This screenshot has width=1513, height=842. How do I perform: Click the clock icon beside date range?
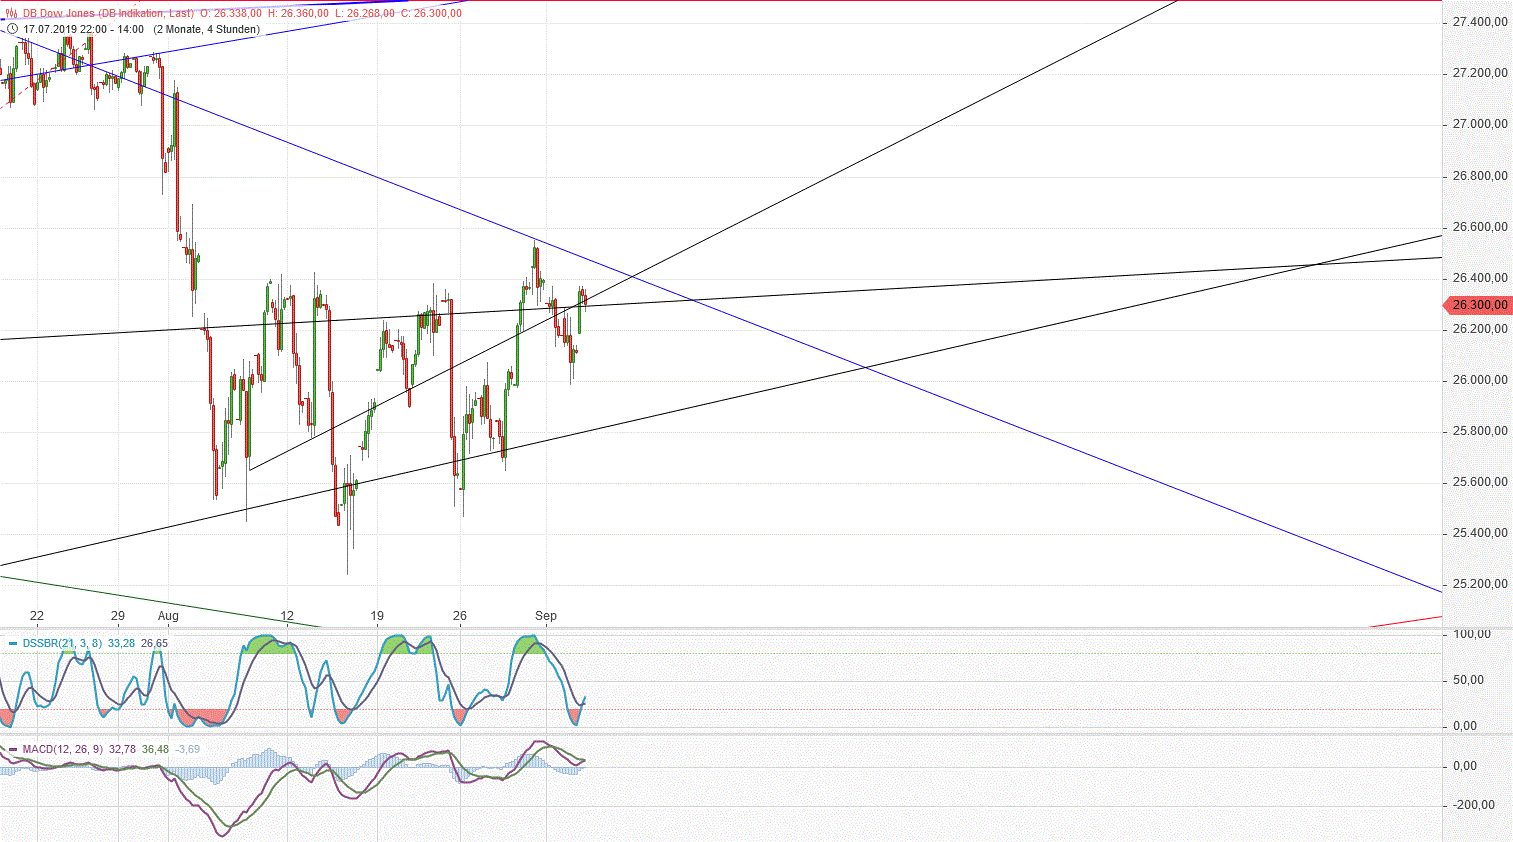coord(12,29)
